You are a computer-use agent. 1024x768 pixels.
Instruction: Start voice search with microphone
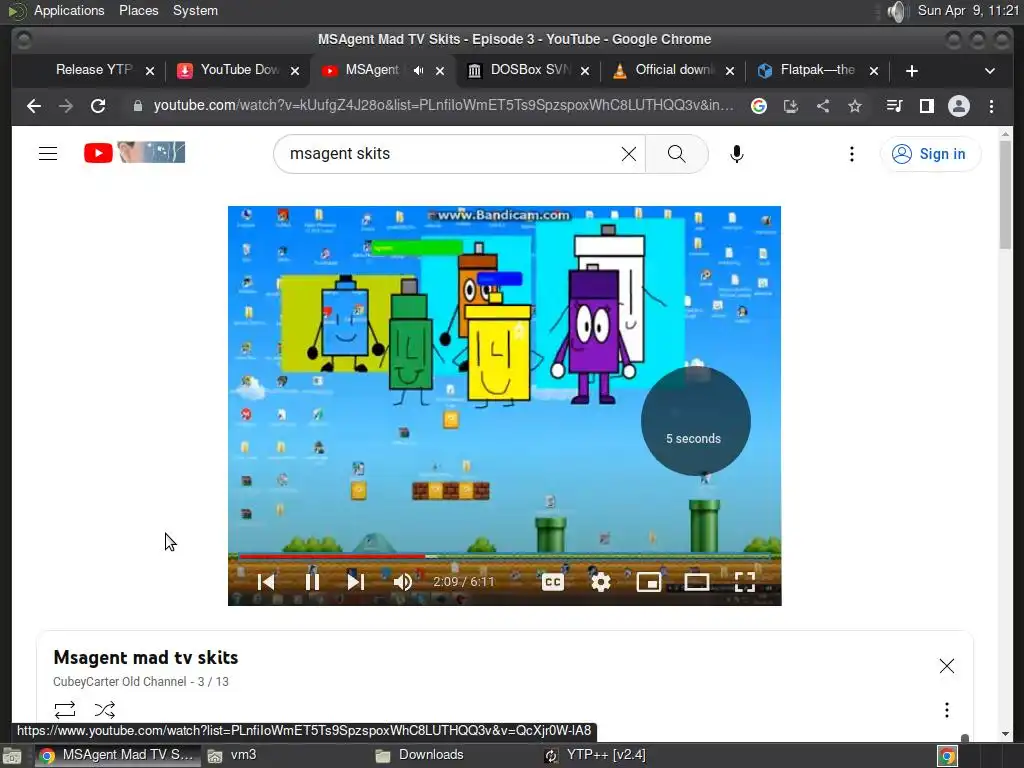click(737, 154)
